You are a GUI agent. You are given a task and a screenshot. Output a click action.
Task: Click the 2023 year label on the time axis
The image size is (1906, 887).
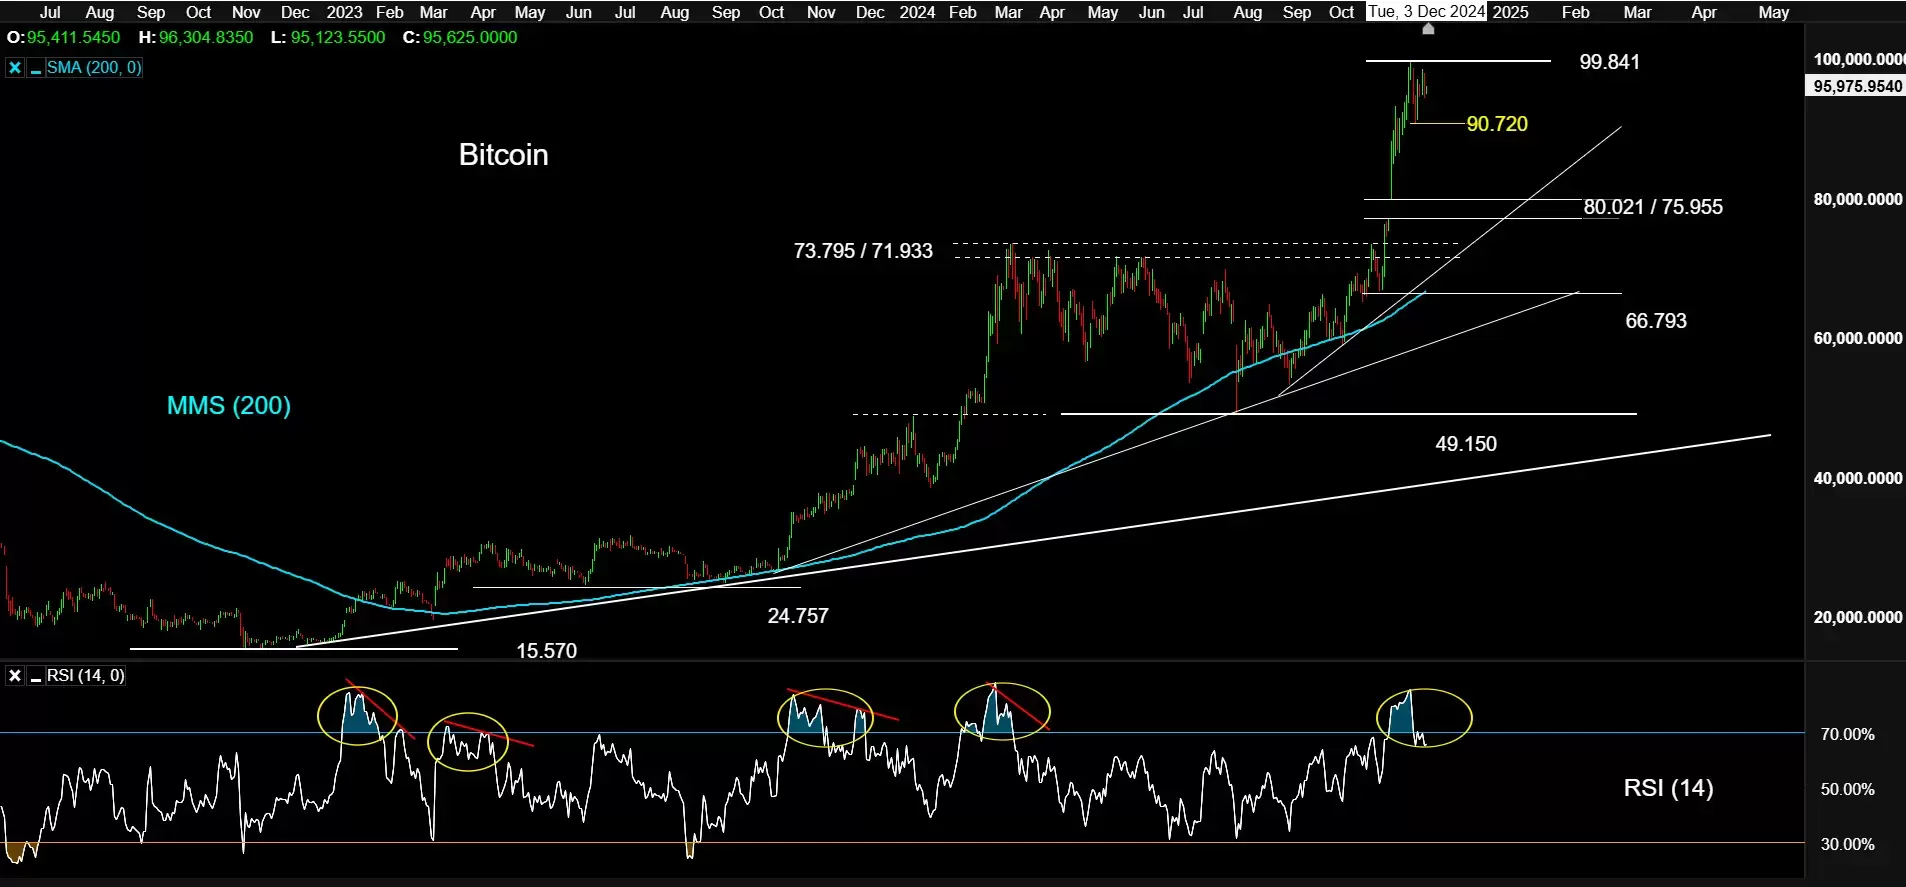[344, 12]
